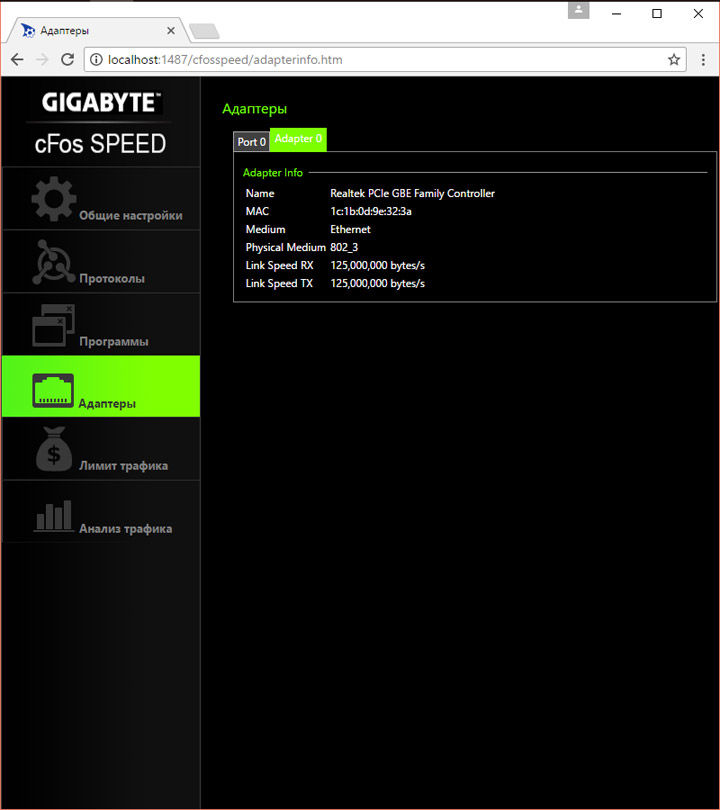Click the GIGABYTE logo
720x810 pixels.
101,102
